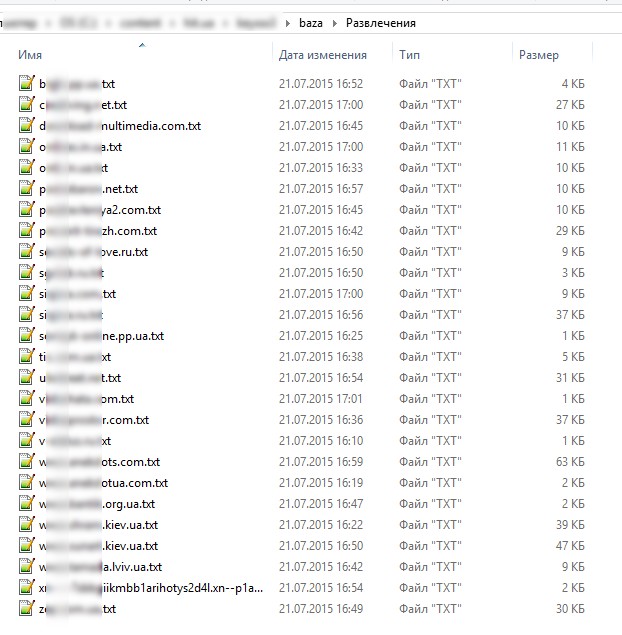Sort files by the Имя column

pos(30,55)
